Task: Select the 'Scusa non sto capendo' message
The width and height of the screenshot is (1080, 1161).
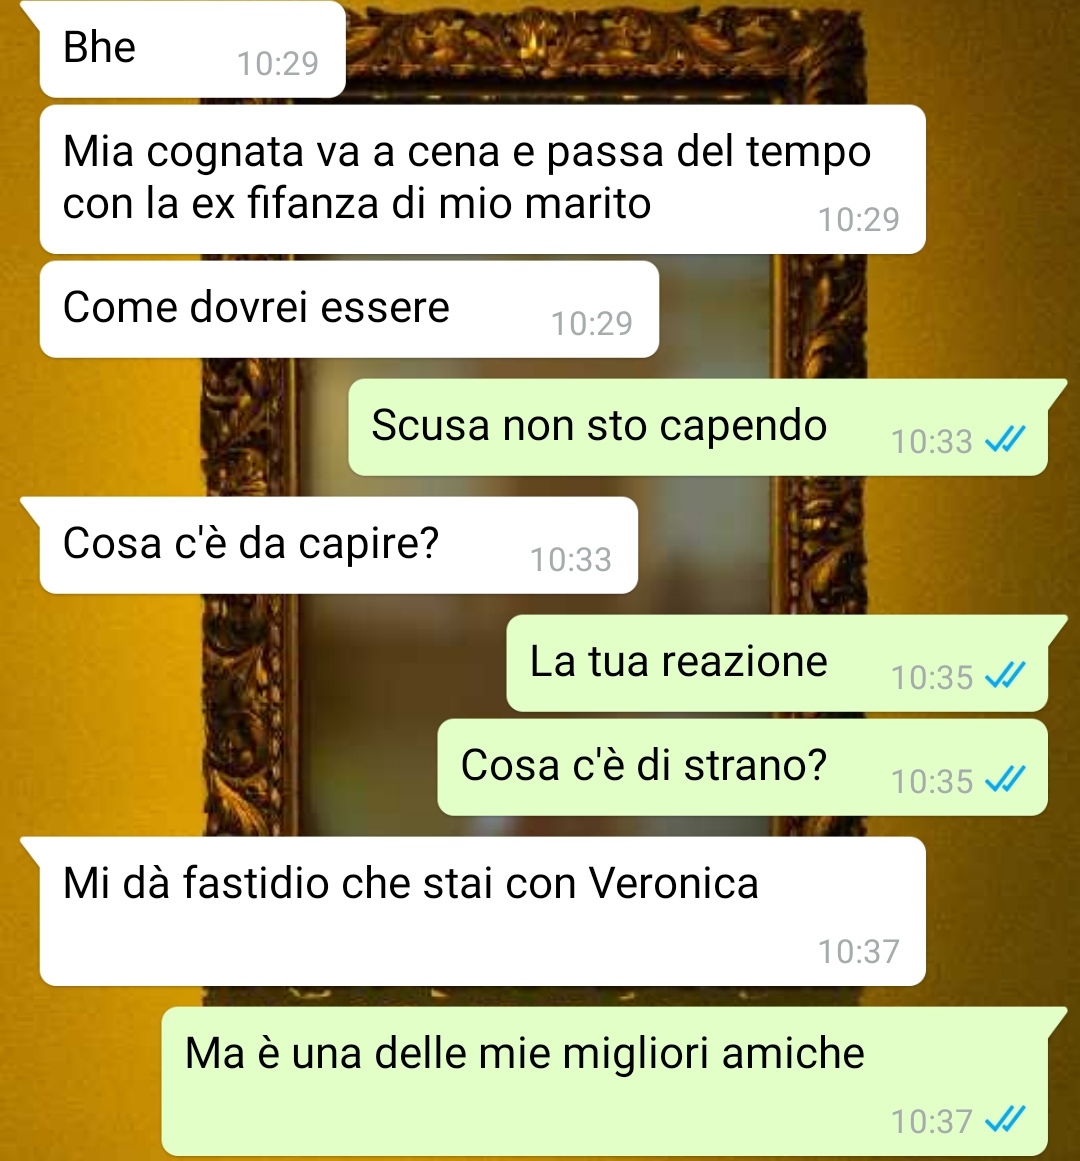Action: pyautogui.click(x=698, y=427)
